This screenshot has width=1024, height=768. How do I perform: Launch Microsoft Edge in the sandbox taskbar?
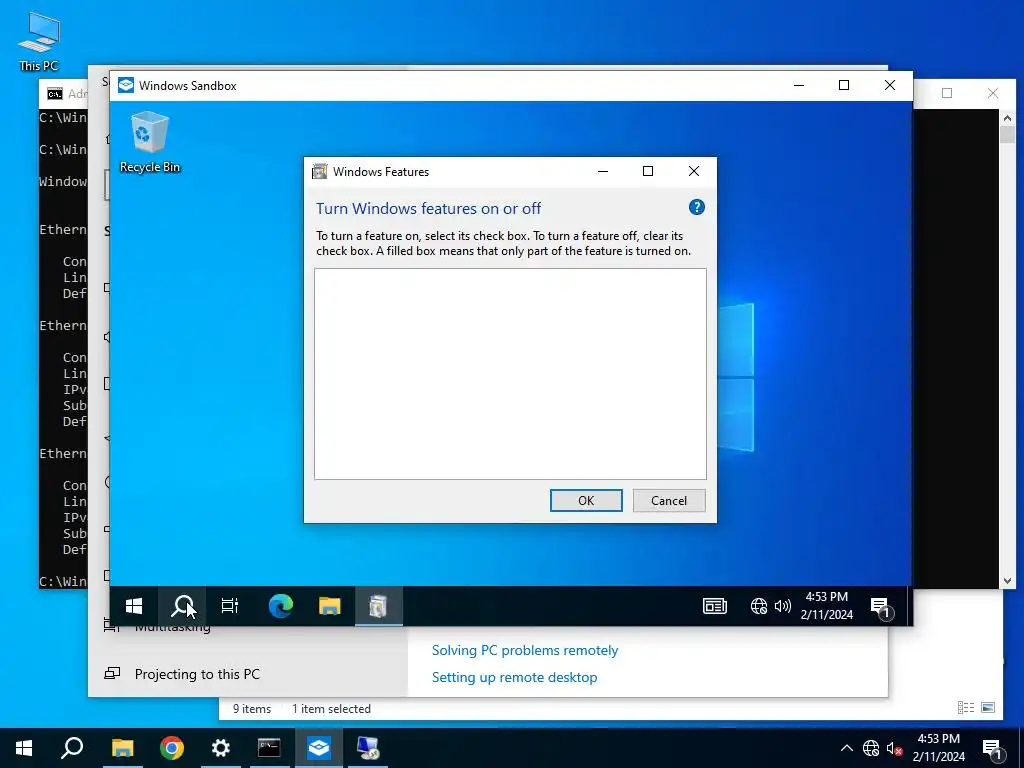281,606
